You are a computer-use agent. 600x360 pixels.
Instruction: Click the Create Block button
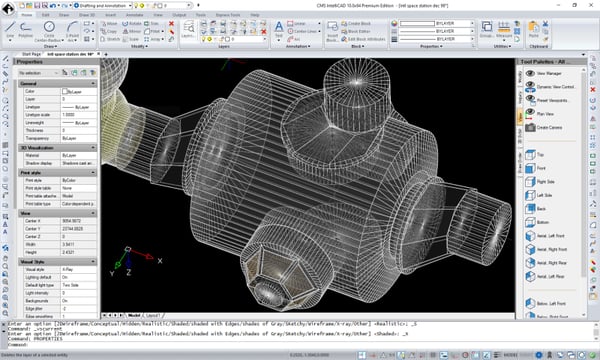[x=356, y=23]
